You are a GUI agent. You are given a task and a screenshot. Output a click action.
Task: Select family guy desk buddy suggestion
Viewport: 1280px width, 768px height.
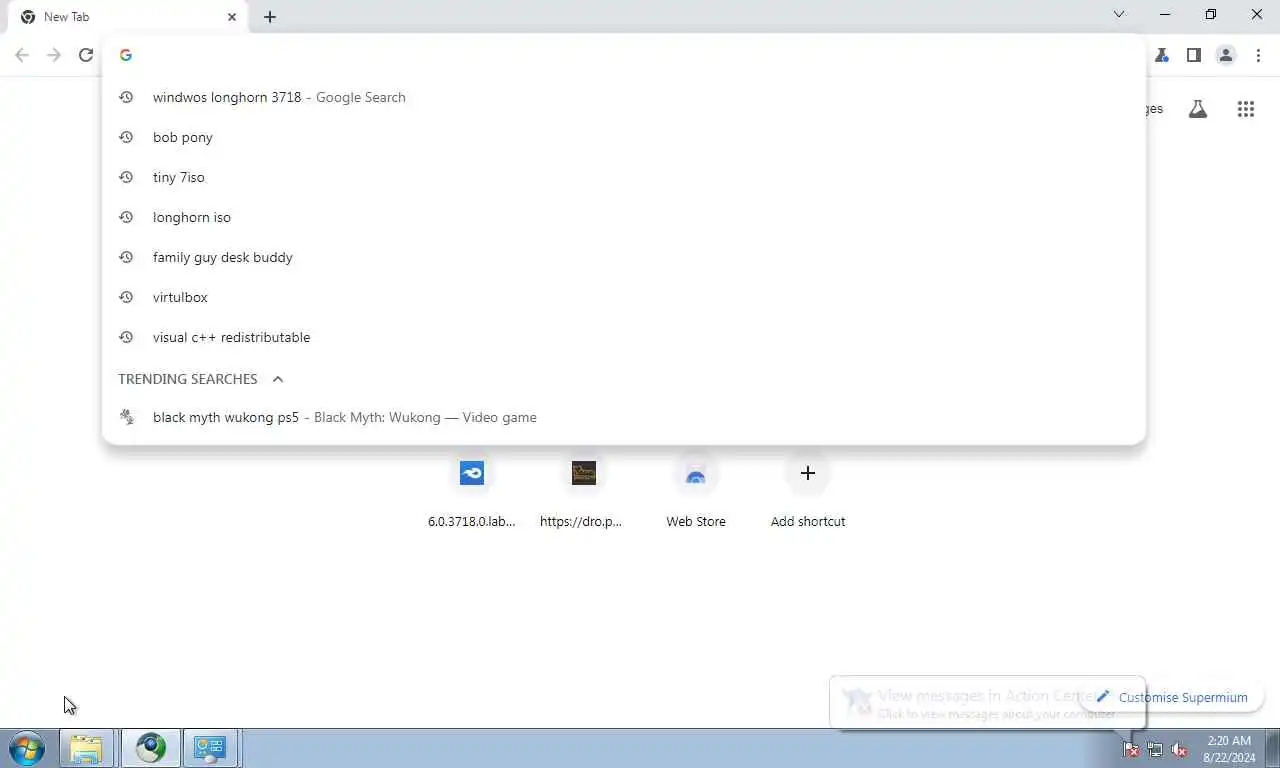pyautogui.click(x=624, y=257)
